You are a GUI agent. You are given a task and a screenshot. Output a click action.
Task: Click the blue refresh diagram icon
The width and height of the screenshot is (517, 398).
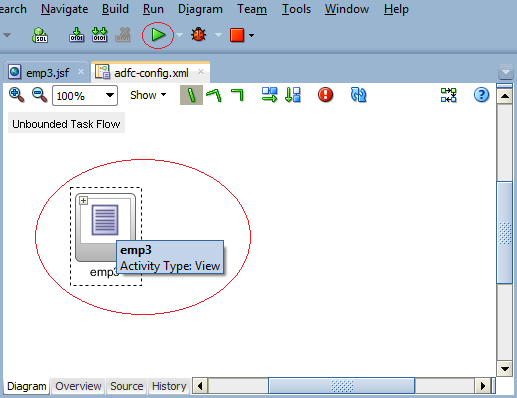coord(358,95)
